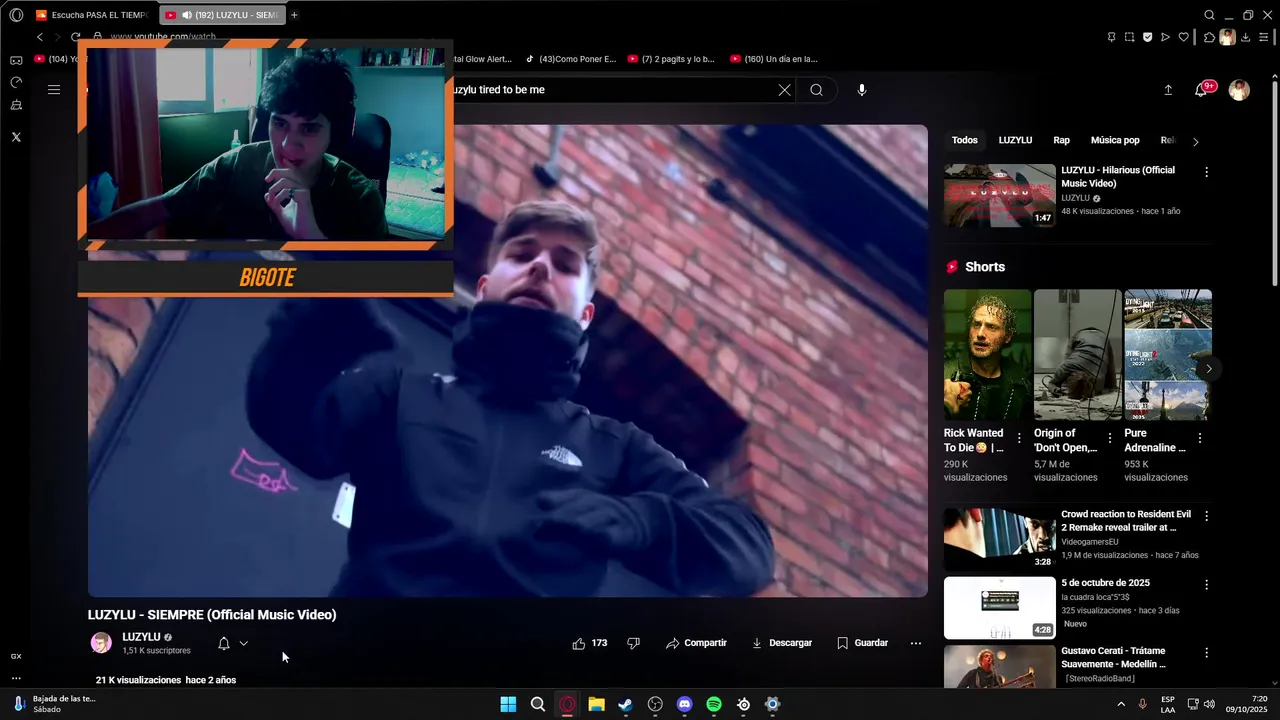Expand notification options chevron next to bell
Image resolution: width=1280 pixels, height=720 pixels.
[x=243, y=643]
